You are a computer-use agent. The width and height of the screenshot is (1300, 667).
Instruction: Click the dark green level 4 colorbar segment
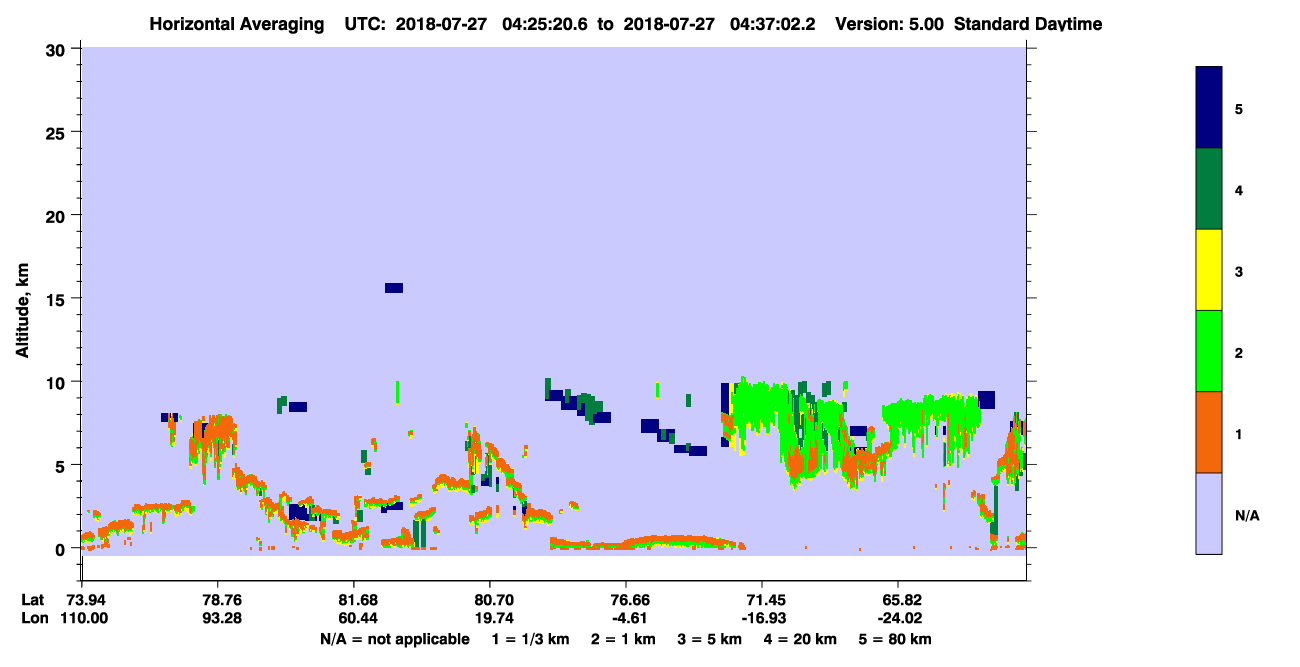[x=1209, y=189]
